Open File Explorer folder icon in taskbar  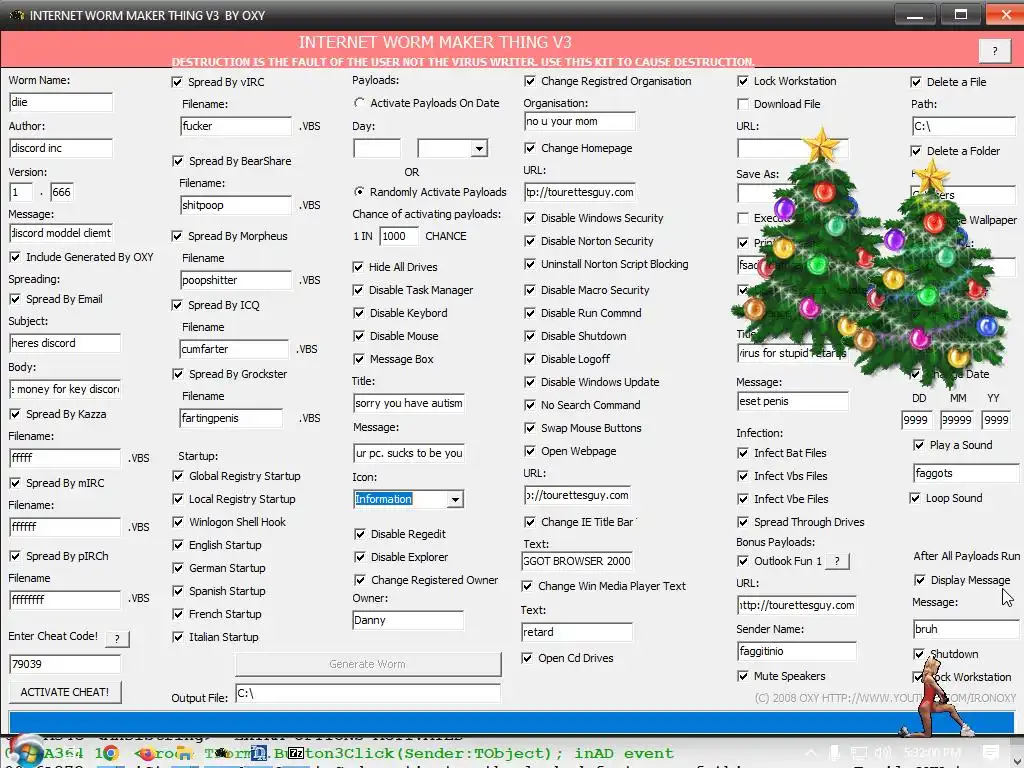tap(184, 753)
